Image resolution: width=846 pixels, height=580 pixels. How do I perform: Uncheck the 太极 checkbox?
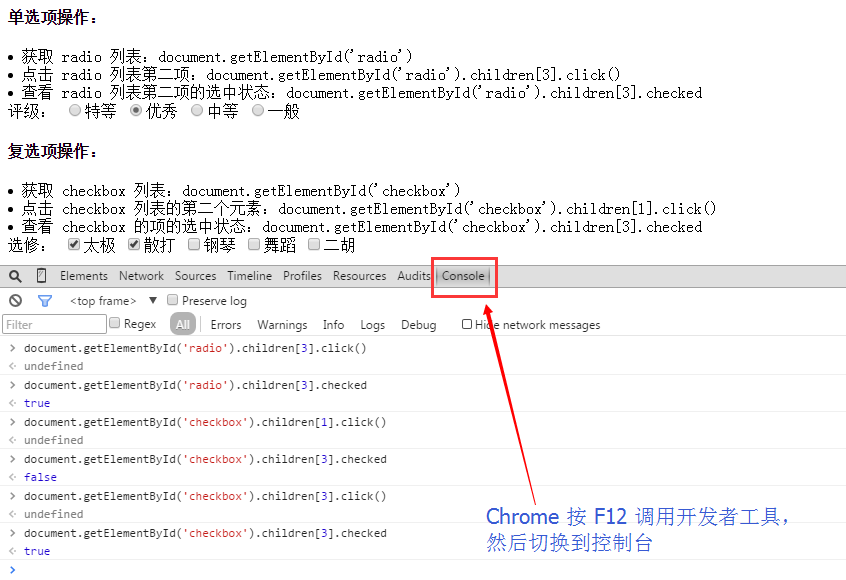[74, 244]
